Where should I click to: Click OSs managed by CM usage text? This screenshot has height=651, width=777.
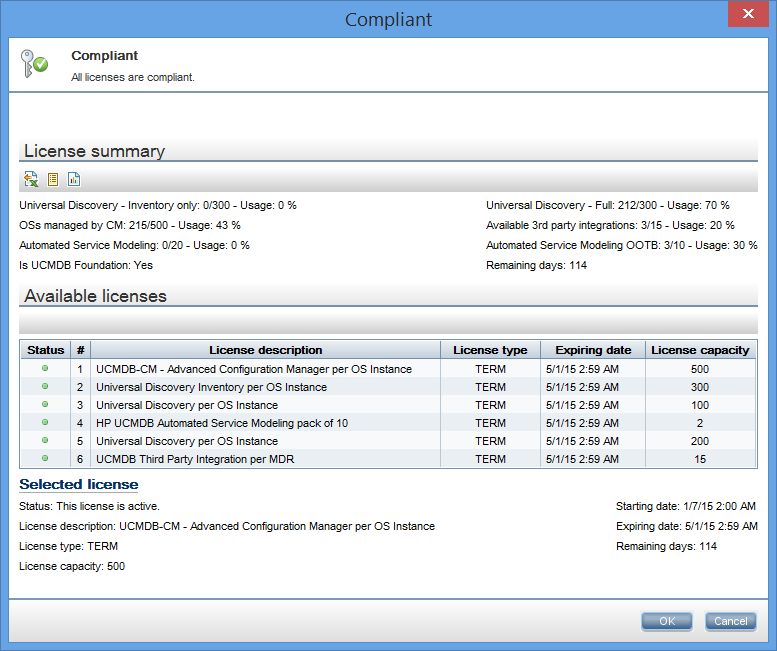point(130,225)
